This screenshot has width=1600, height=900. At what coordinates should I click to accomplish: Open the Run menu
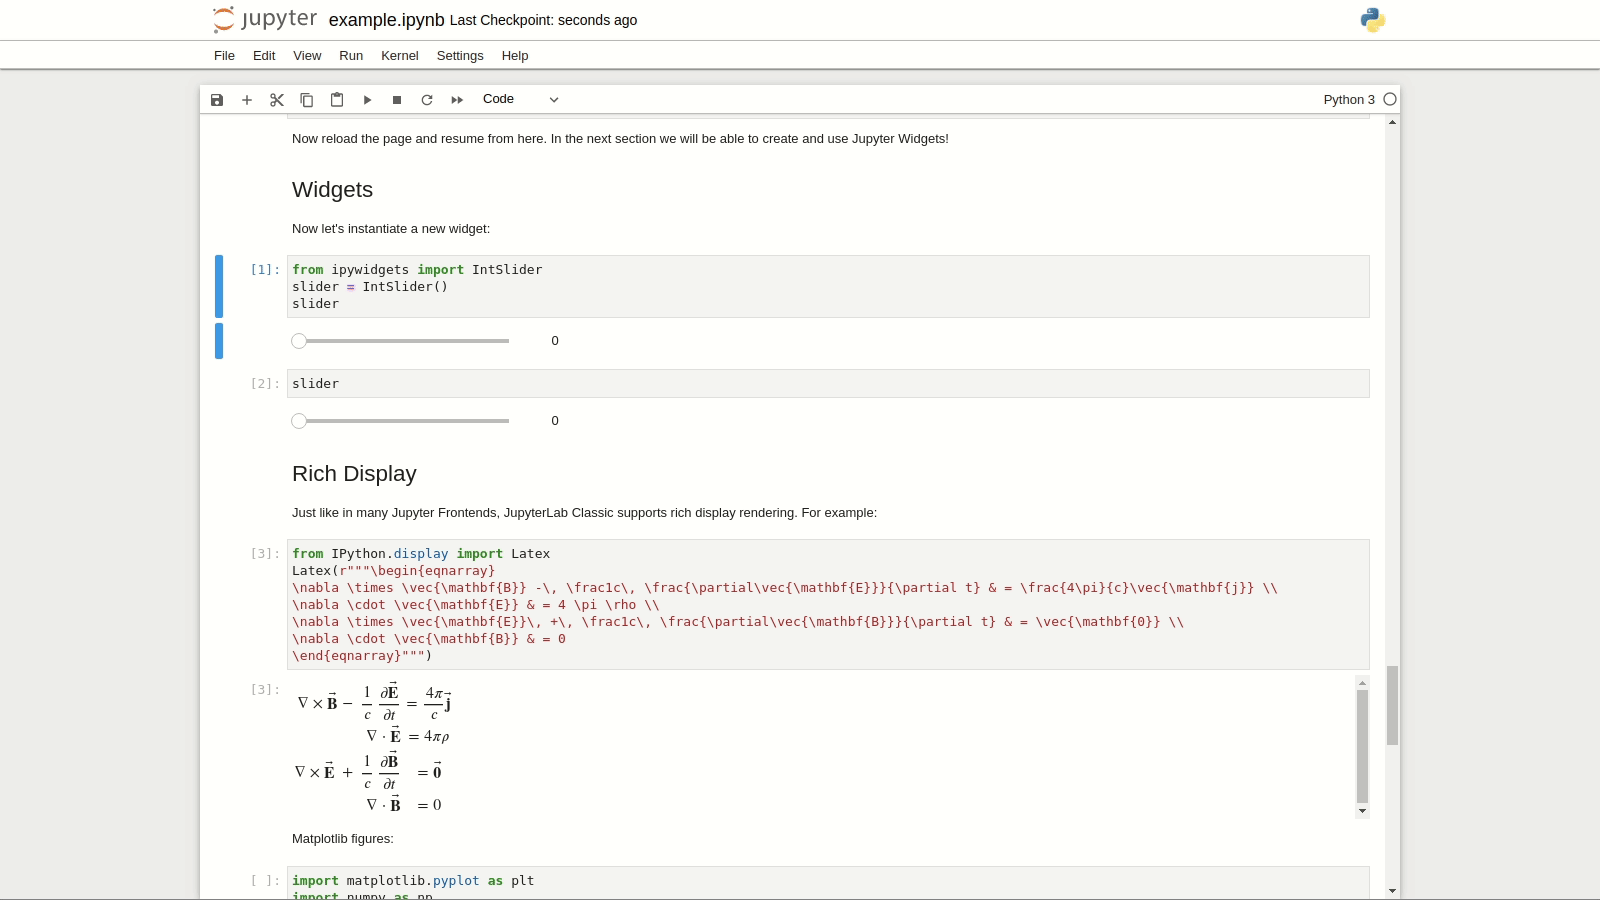(351, 56)
